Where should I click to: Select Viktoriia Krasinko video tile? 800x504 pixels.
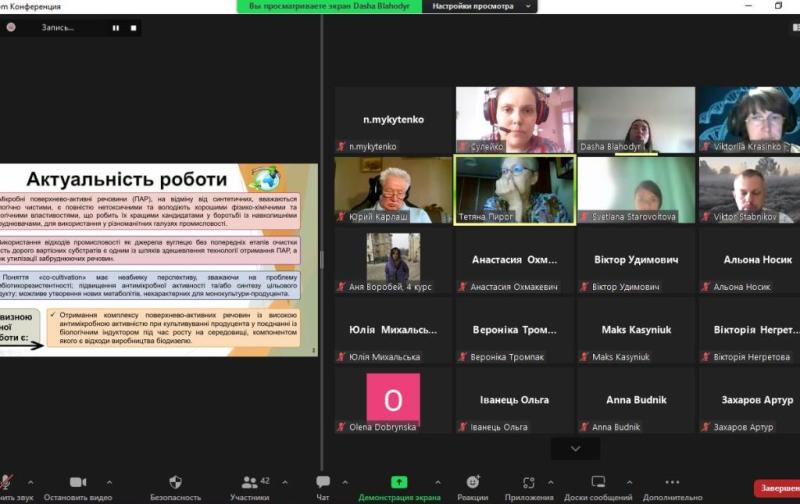tap(749, 120)
